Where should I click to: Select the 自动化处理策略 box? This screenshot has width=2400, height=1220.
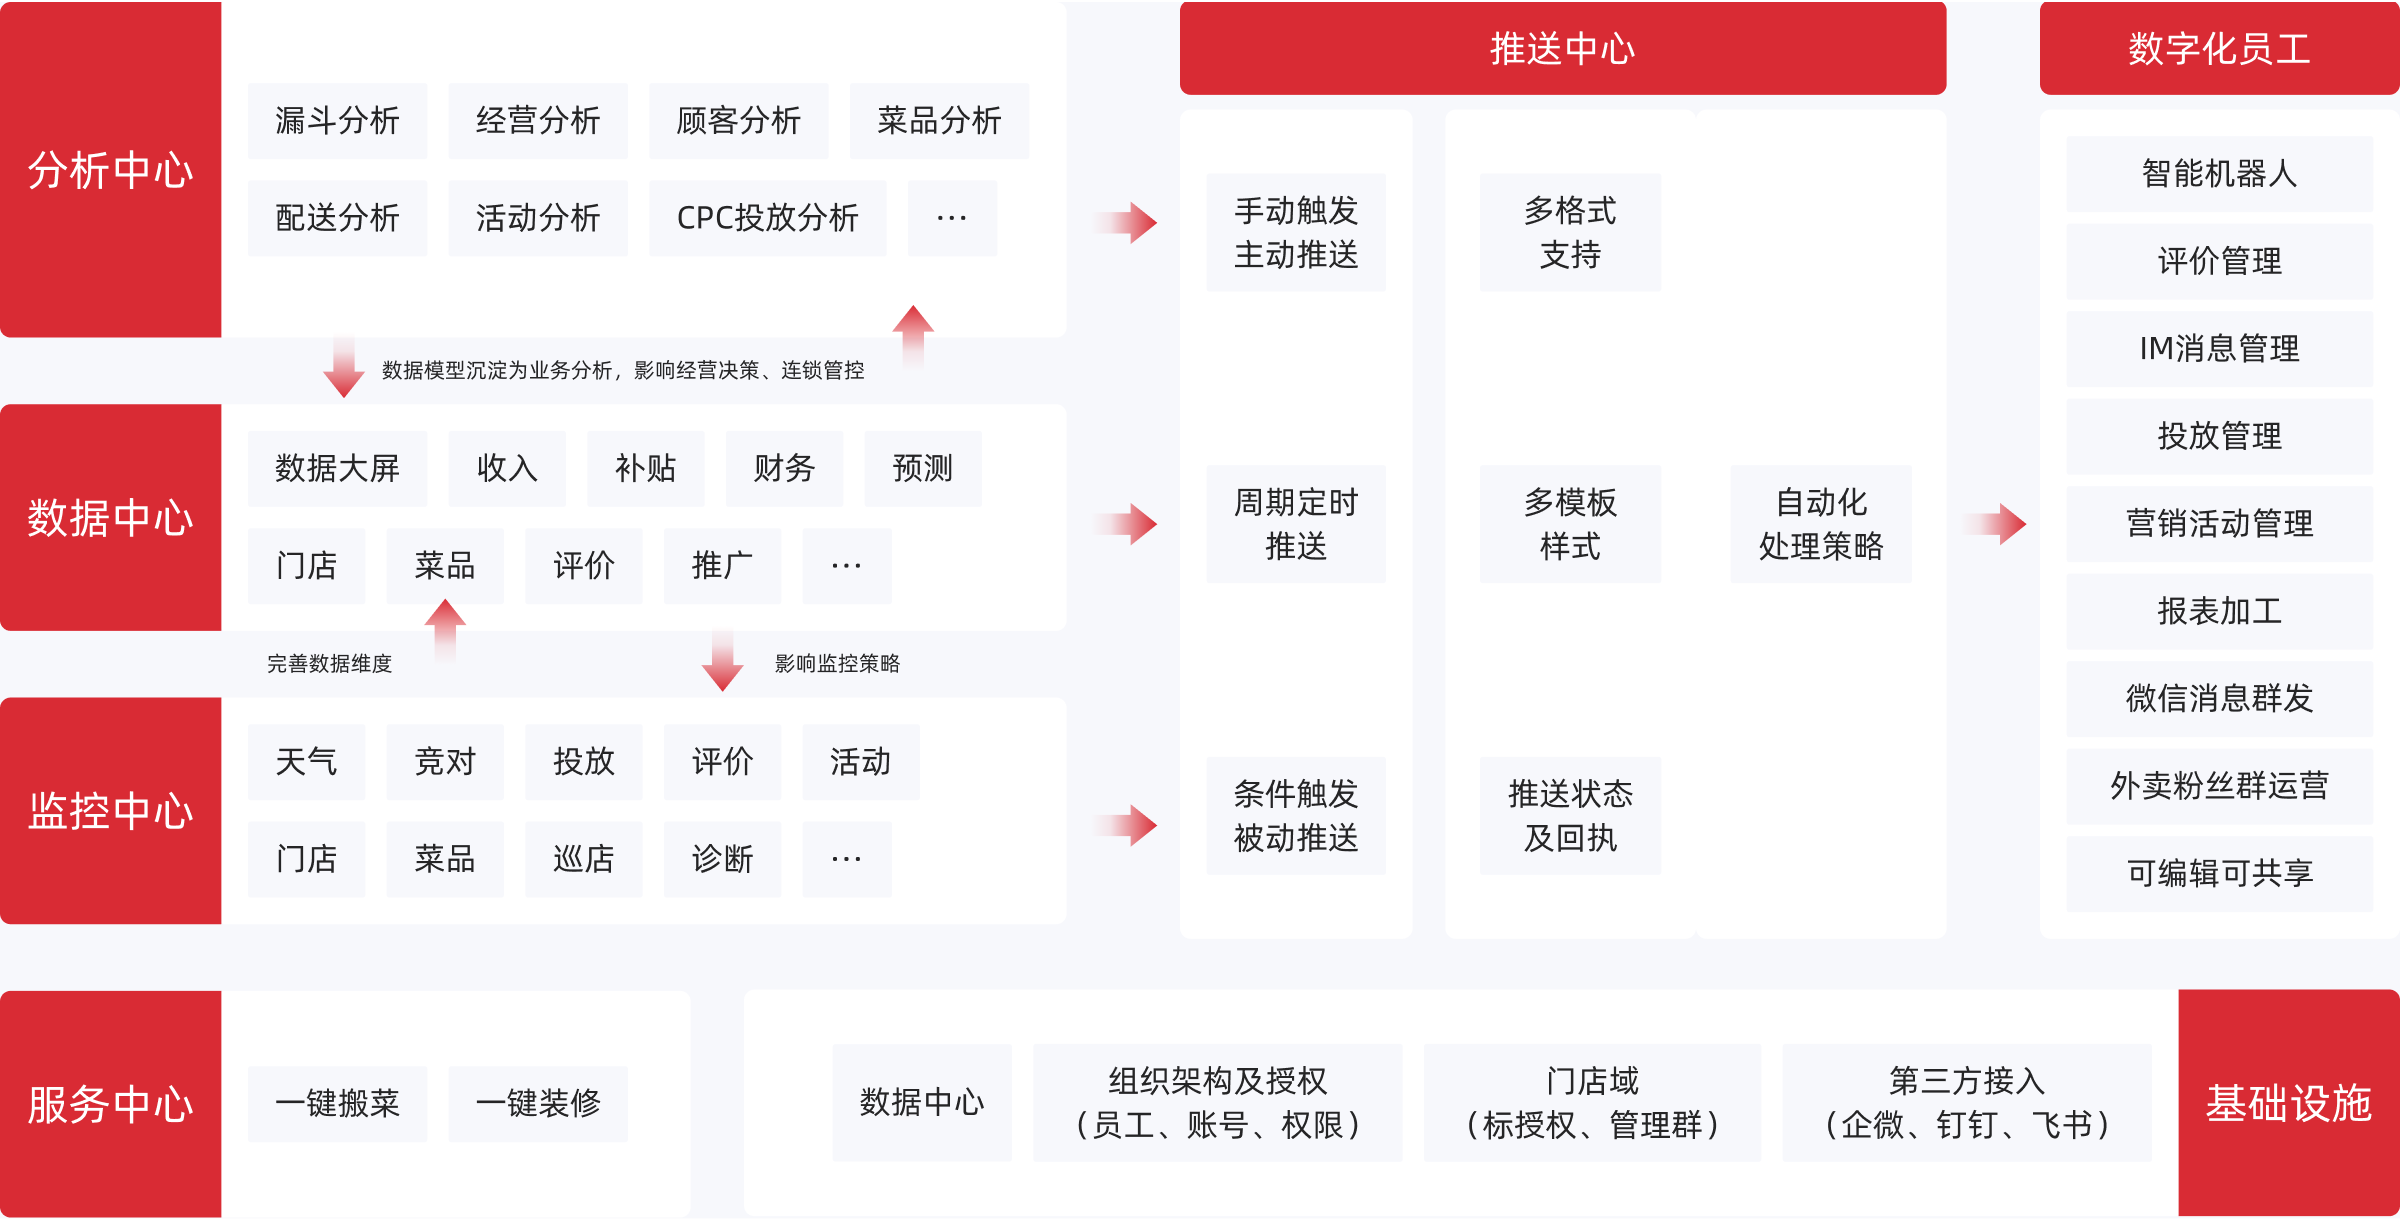click(1820, 524)
